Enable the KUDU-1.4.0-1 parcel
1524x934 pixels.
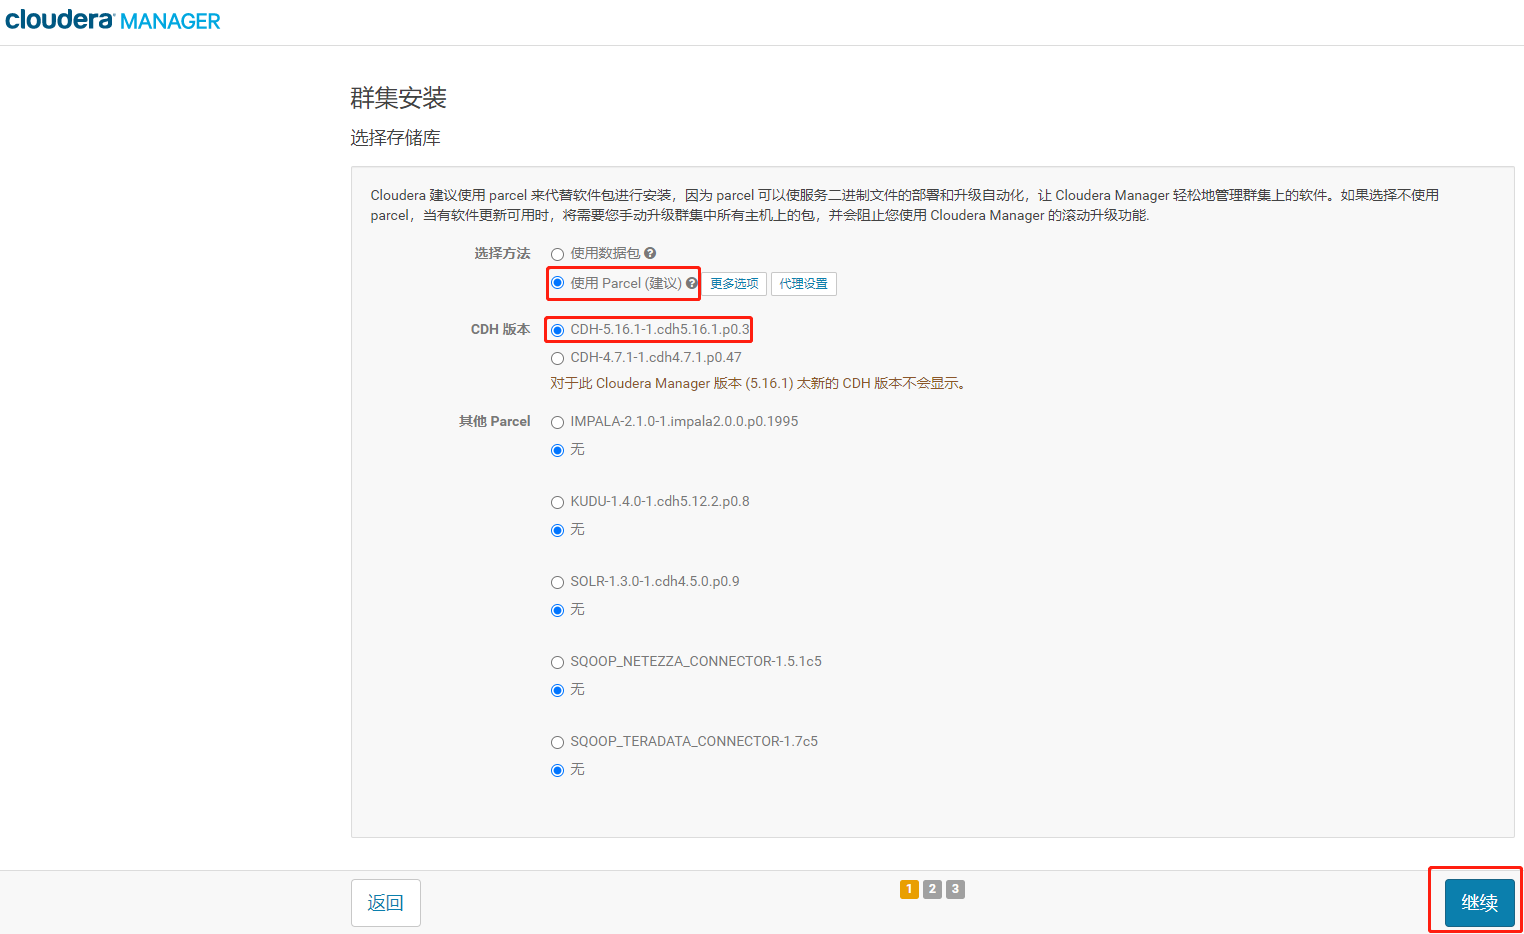click(x=557, y=501)
